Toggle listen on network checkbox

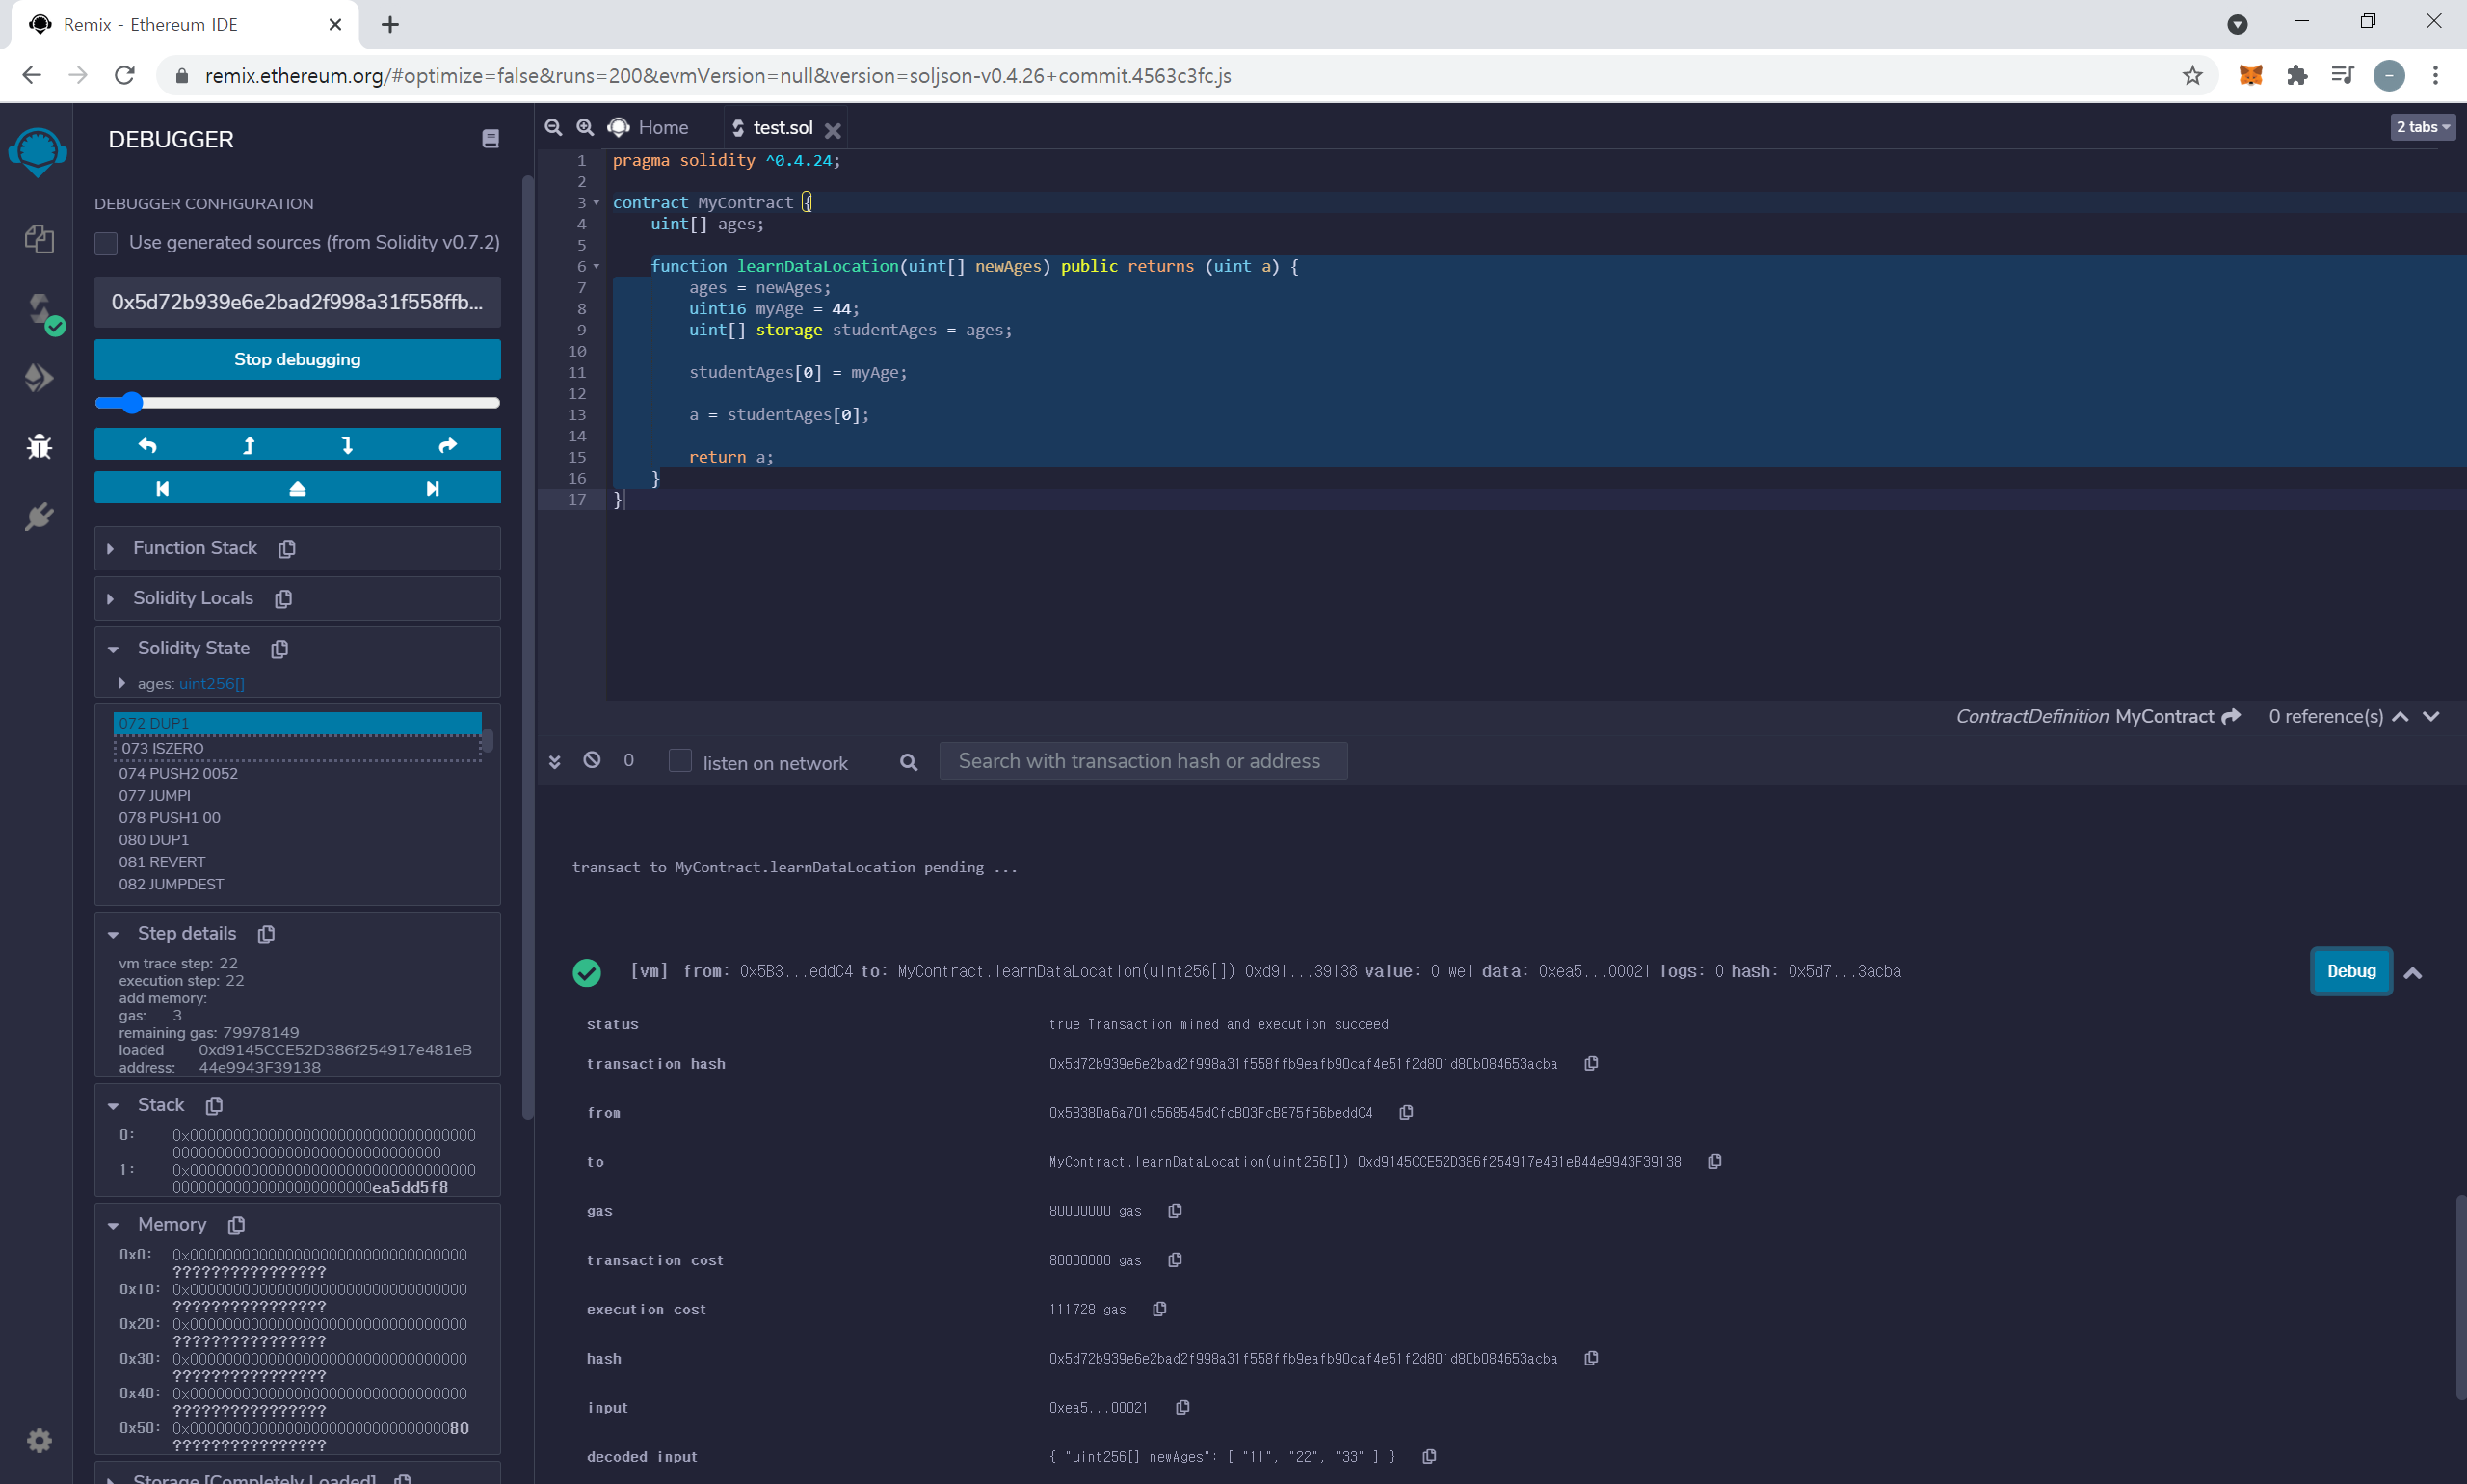(680, 761)
